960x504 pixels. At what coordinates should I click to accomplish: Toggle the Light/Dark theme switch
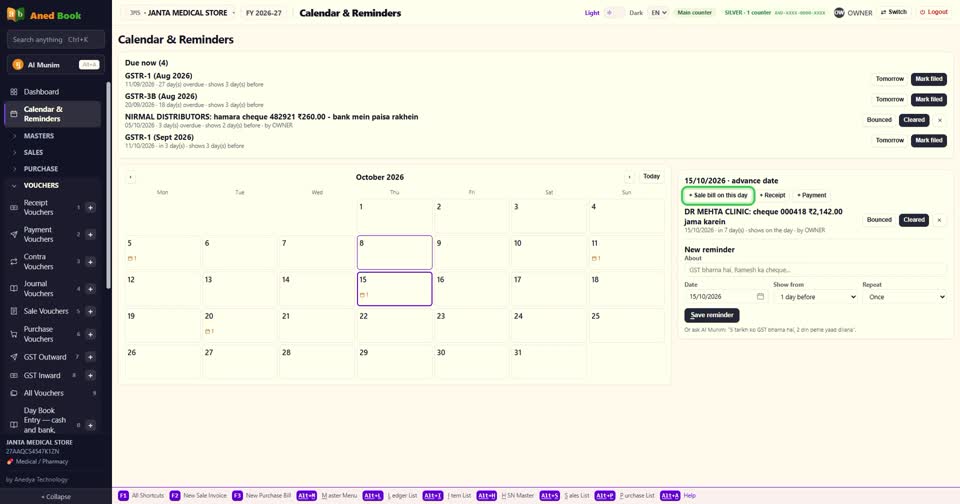coord(614,12)
